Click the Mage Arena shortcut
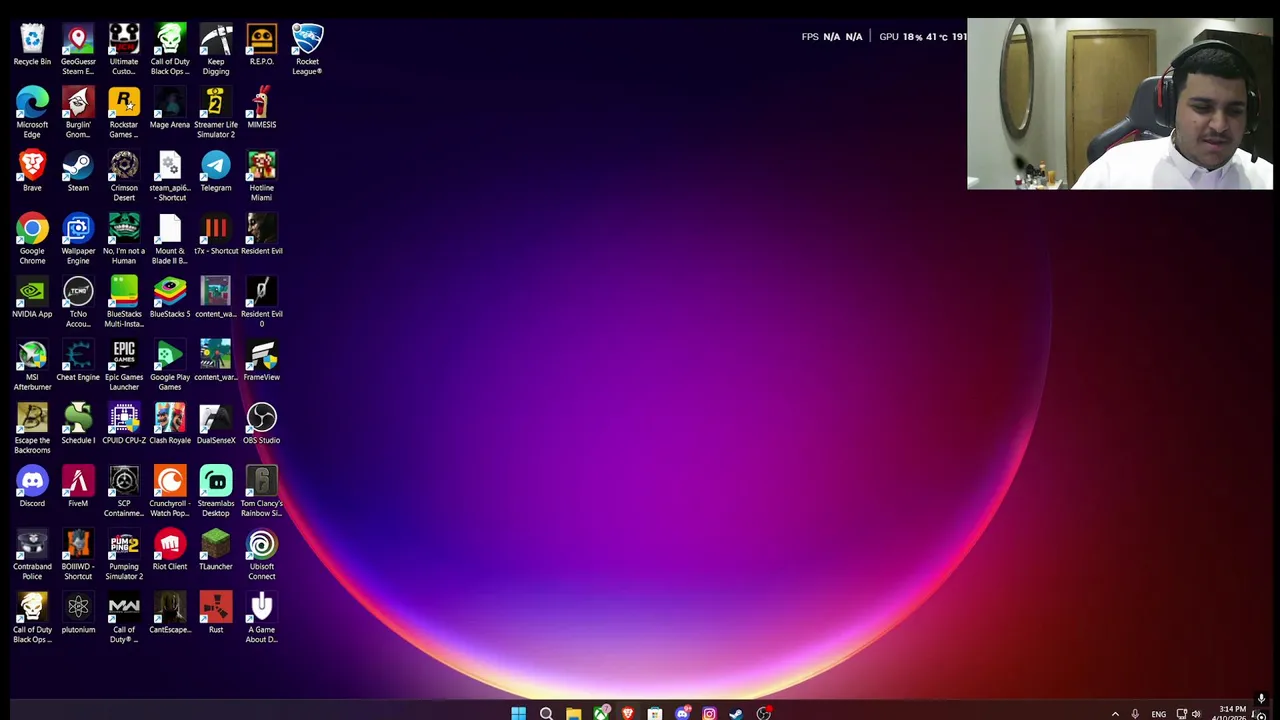The height and width of the screenshot is (720, 1280). pos(170,109)
